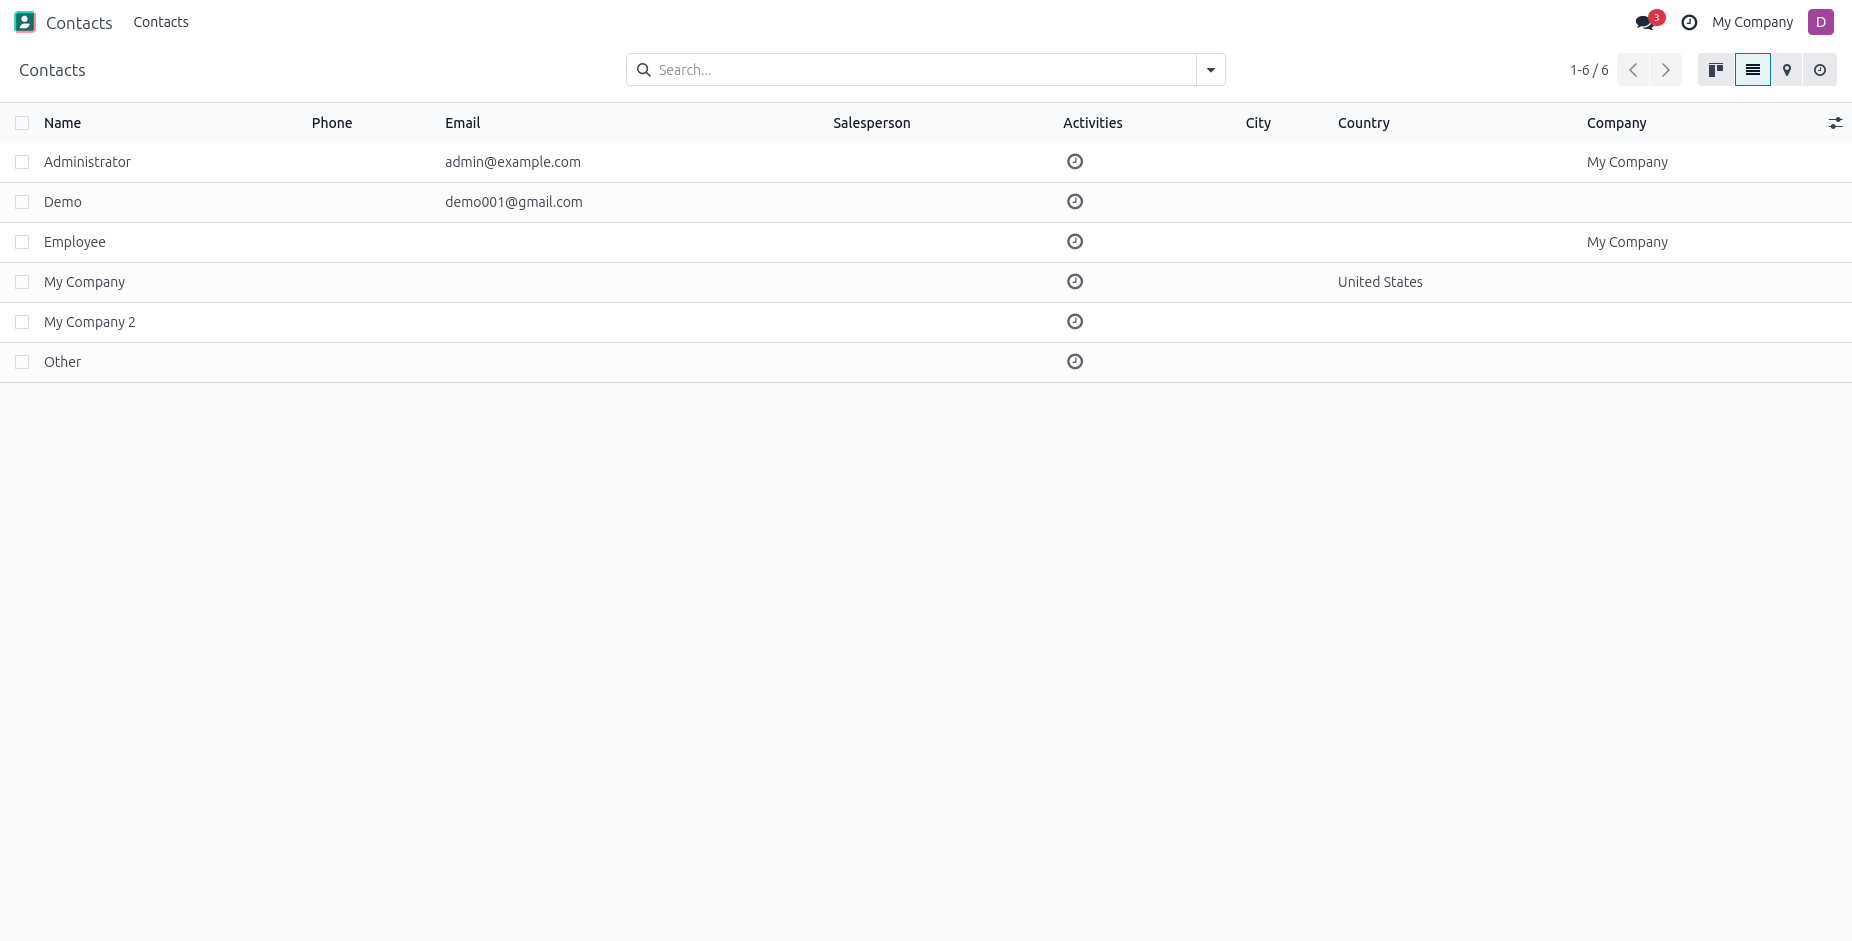Go to next page of records
This screenshot has width=1852, height=941.
(x=1666, y=70)
